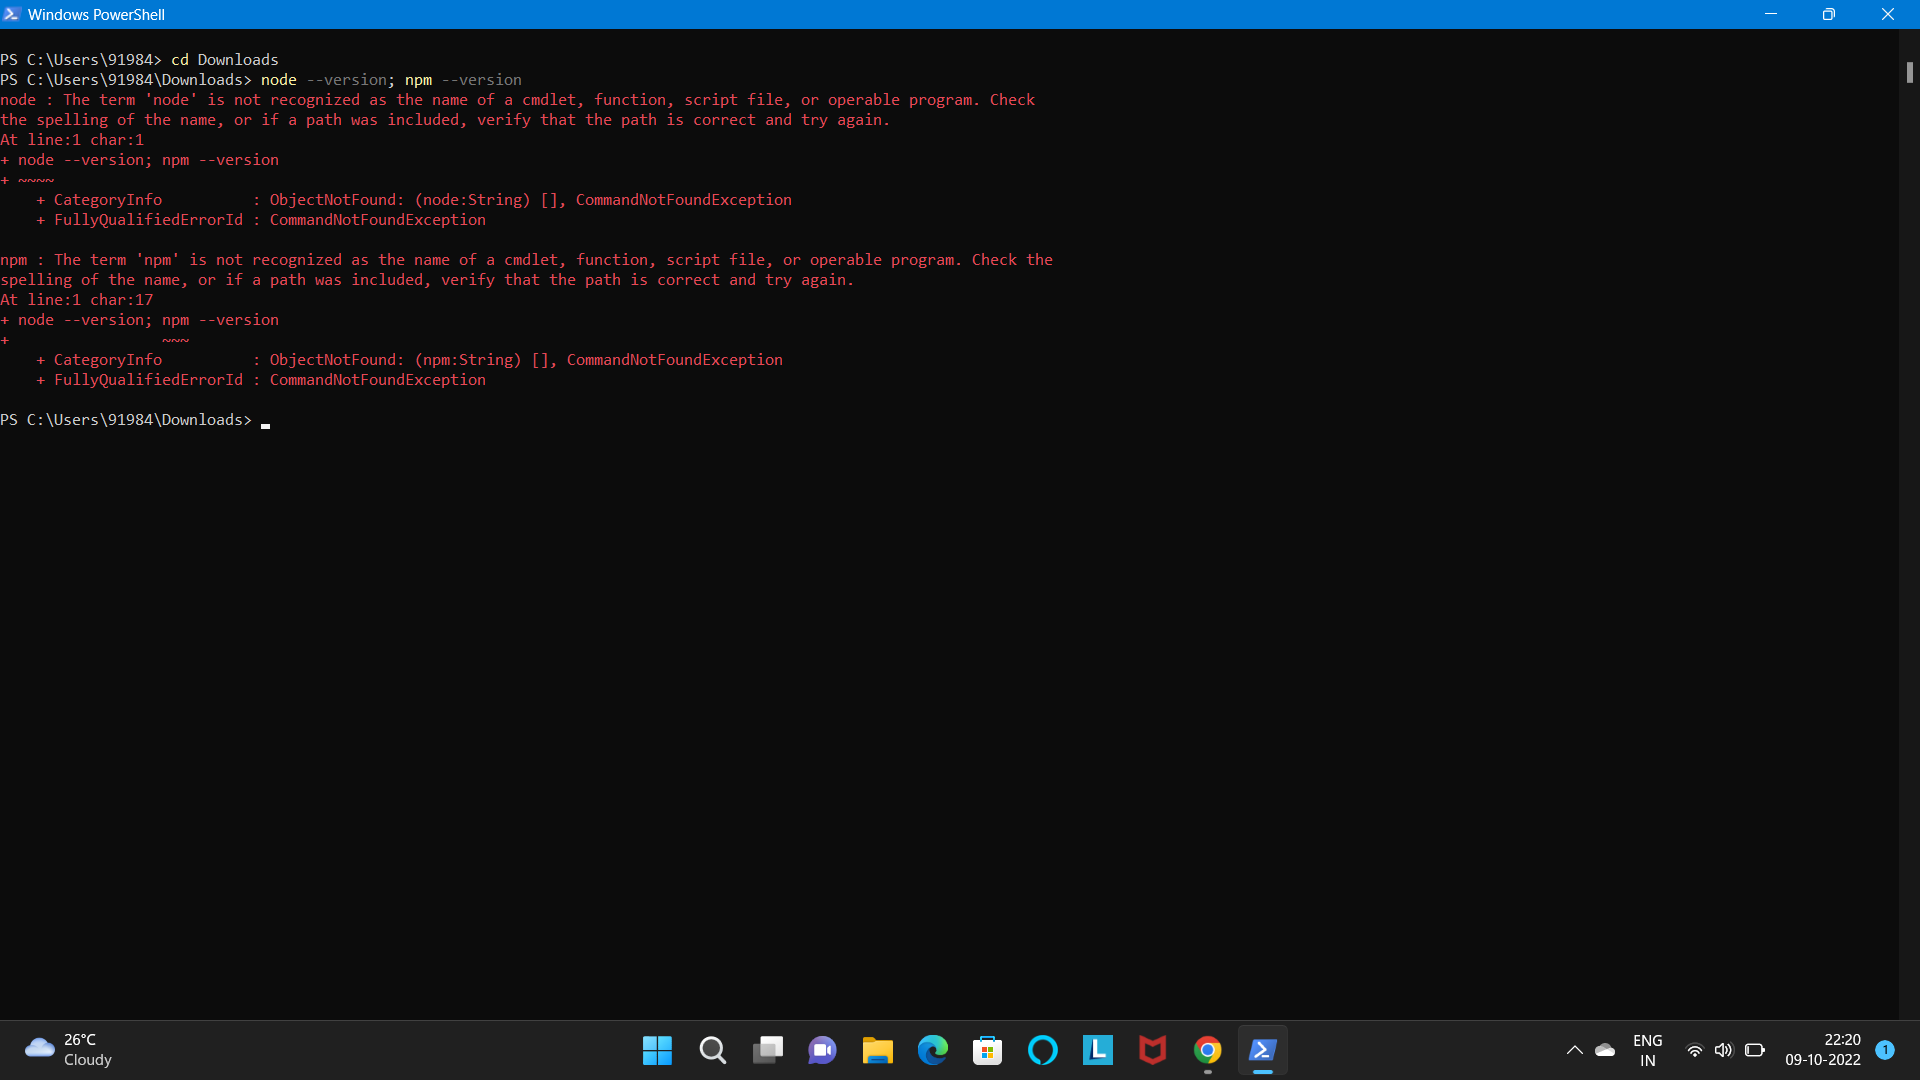
Task: Minimize the PowerShell window
Action: (x=1771, y=14)
